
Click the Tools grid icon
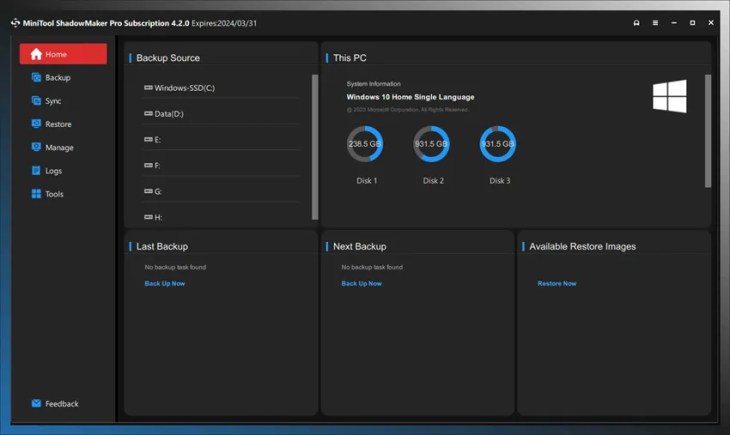point(36,194)
